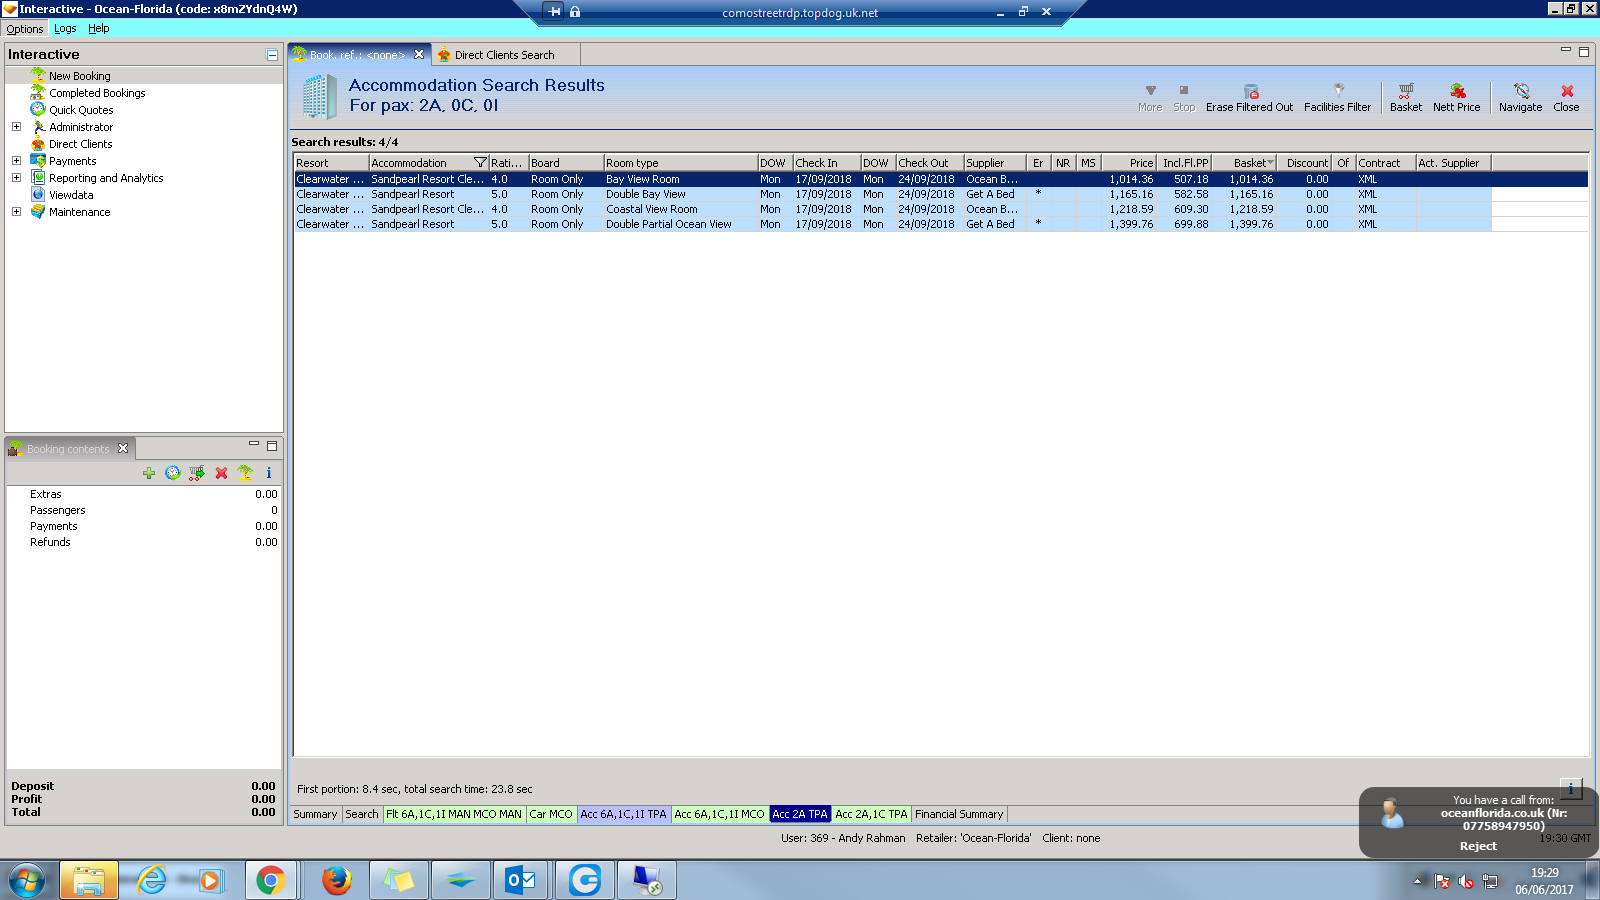
Task: Open Firefox from the taskbar
Action: 336,880
